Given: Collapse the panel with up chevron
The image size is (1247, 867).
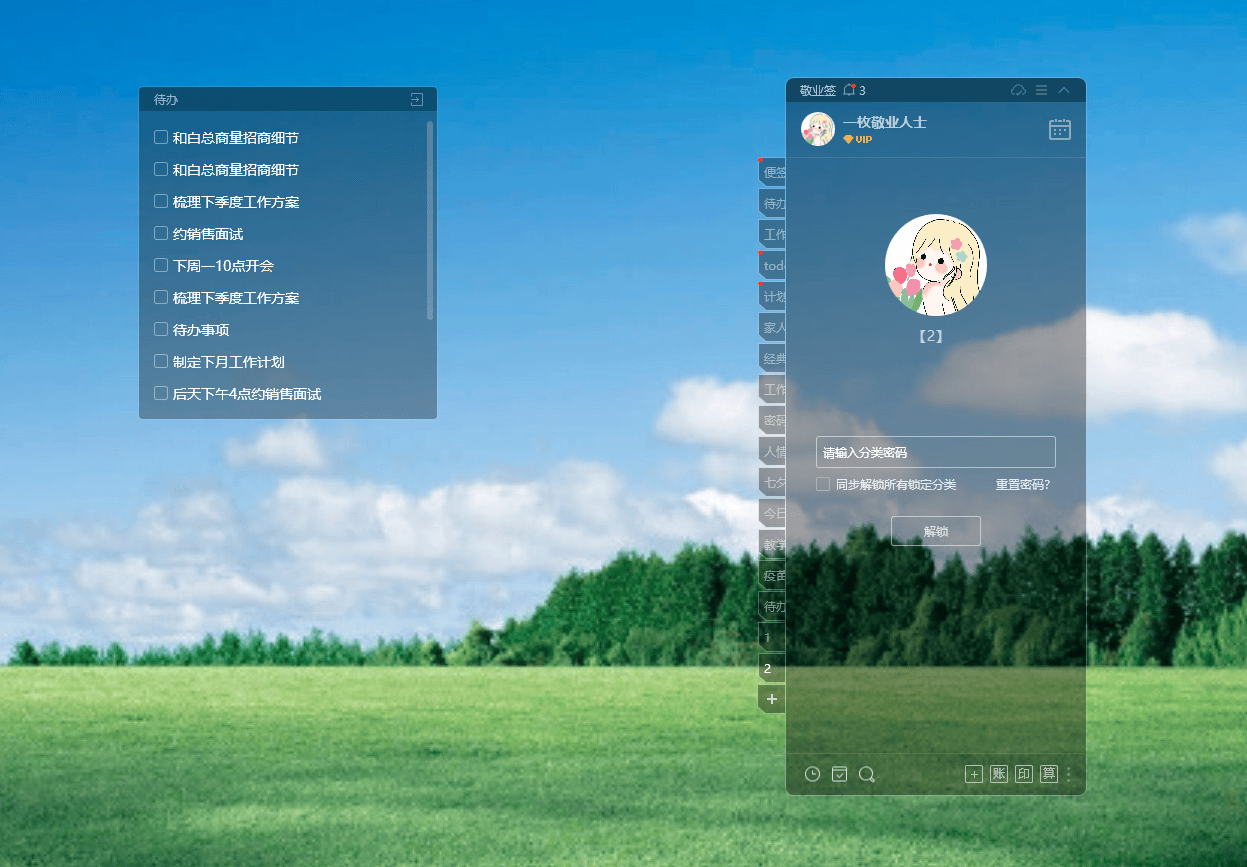Looking at the screenshot, I should (x=1064, y=90).
